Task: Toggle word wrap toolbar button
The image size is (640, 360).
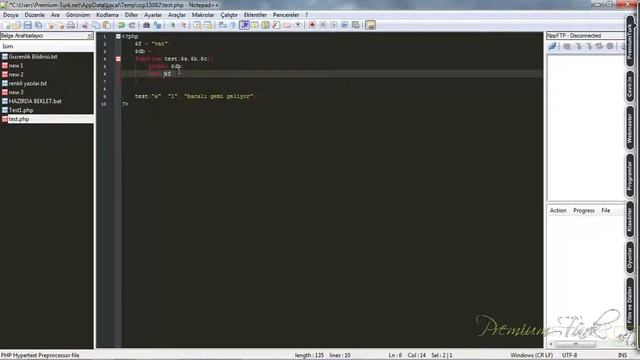Action: 222,25
